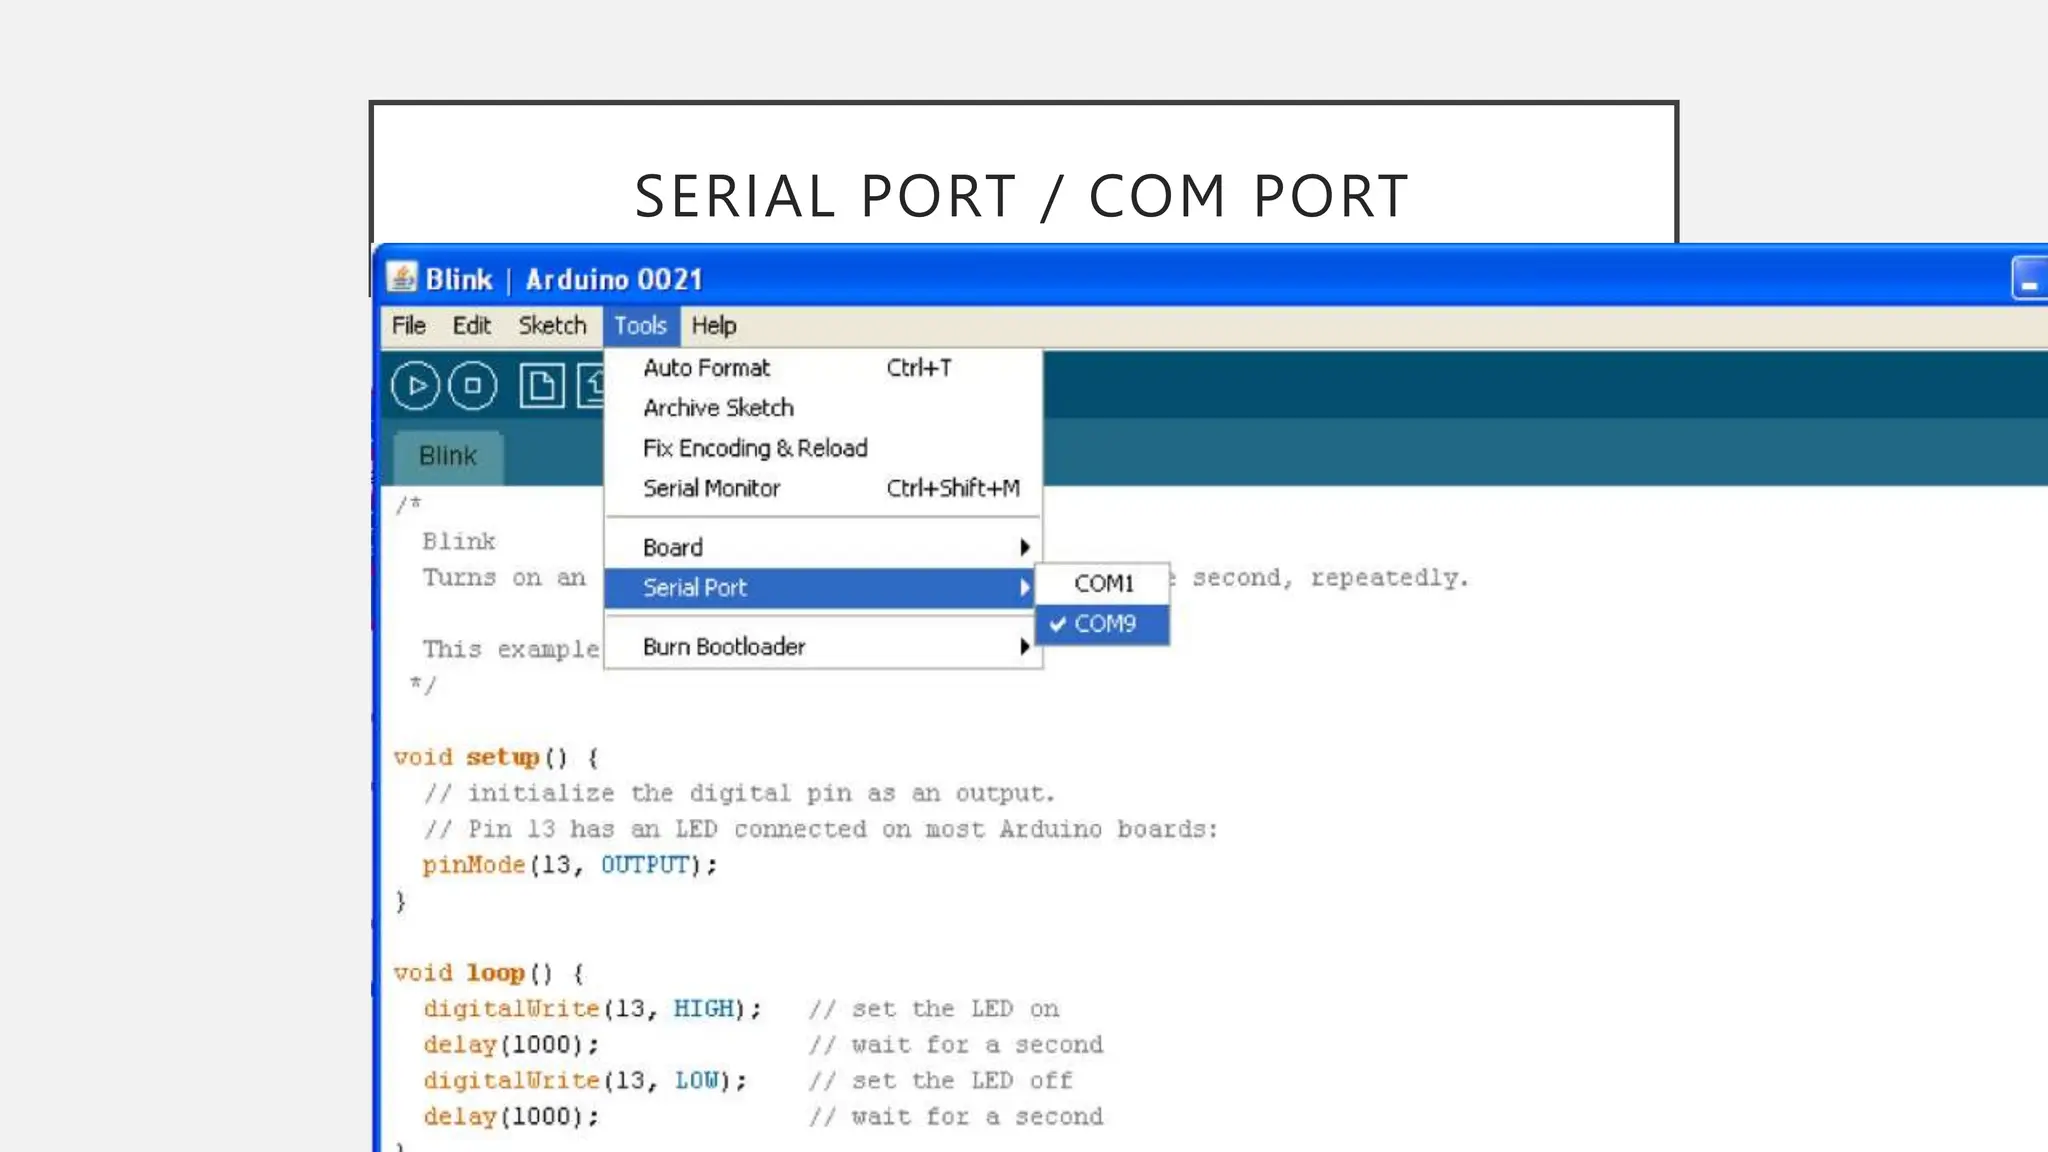Click the '// set the LED on' comment

[934, 1009]
